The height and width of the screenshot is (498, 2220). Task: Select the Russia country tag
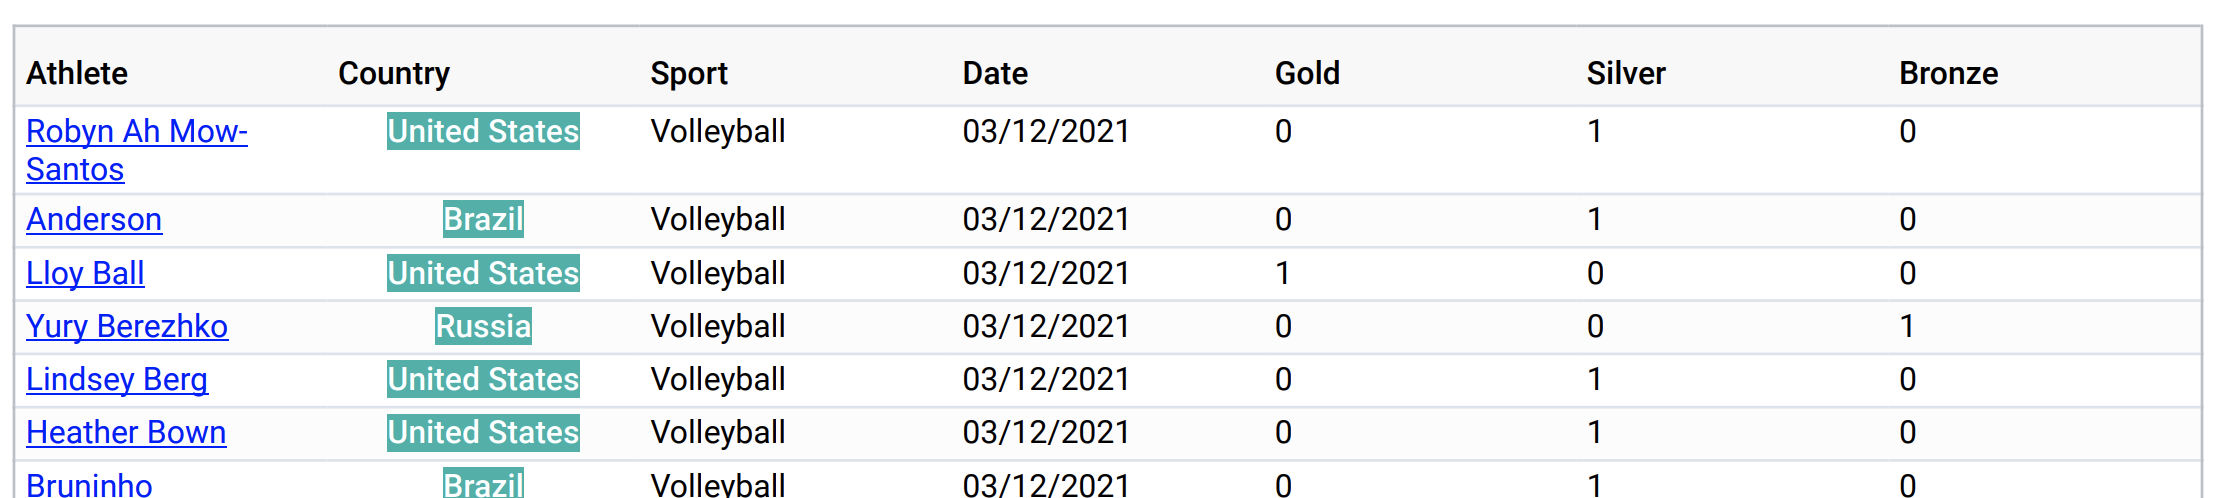[x=483, y=326]
